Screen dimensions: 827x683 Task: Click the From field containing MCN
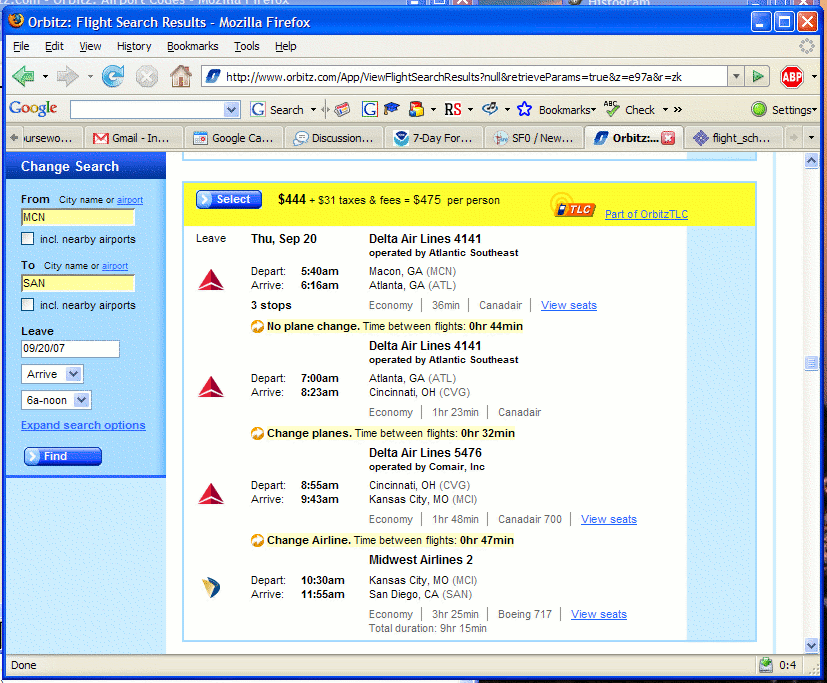[78, 217]
